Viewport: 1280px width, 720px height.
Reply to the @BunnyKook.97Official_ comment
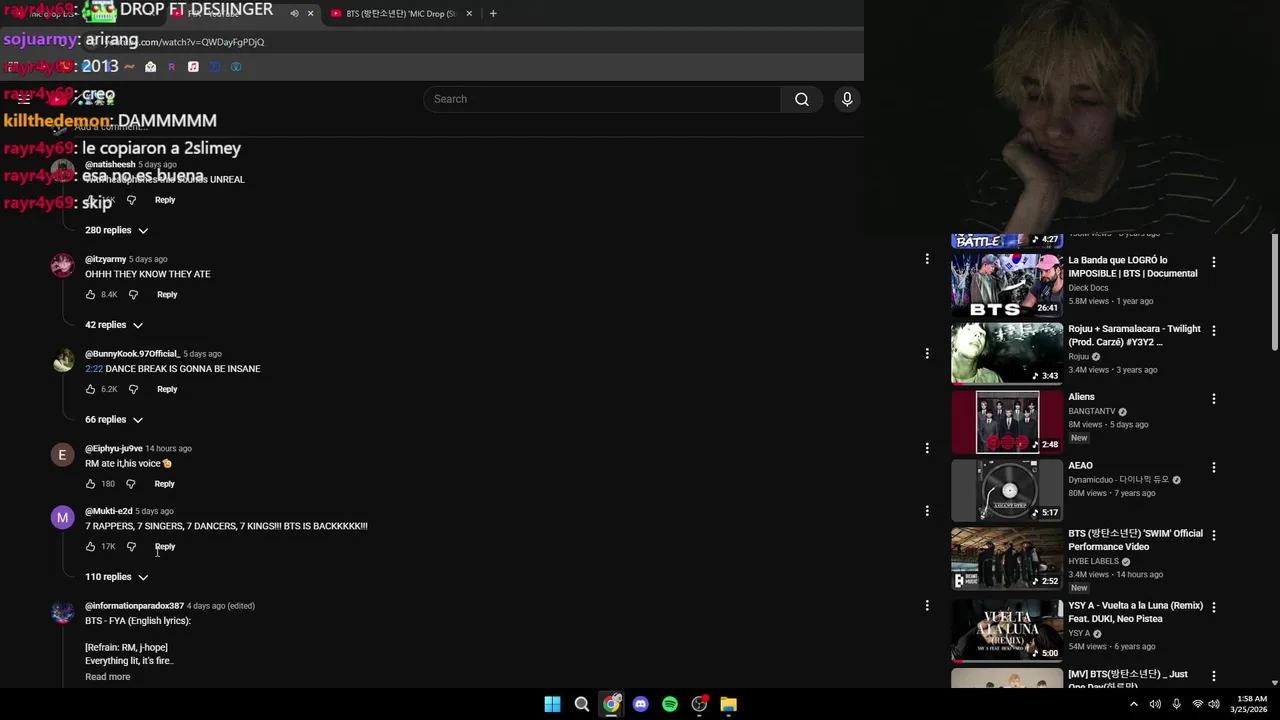click(x=167, y=389)
